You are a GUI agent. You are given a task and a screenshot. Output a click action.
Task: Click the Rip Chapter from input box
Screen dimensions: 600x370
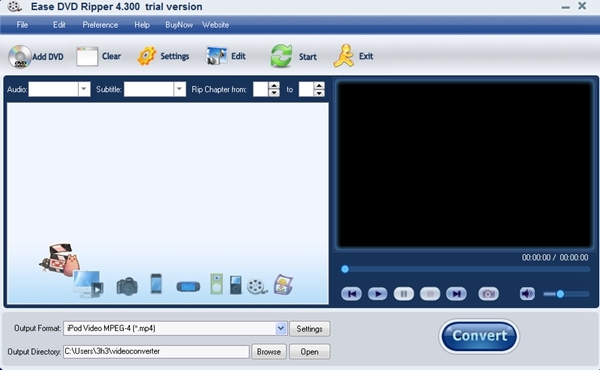coord(261,90)
